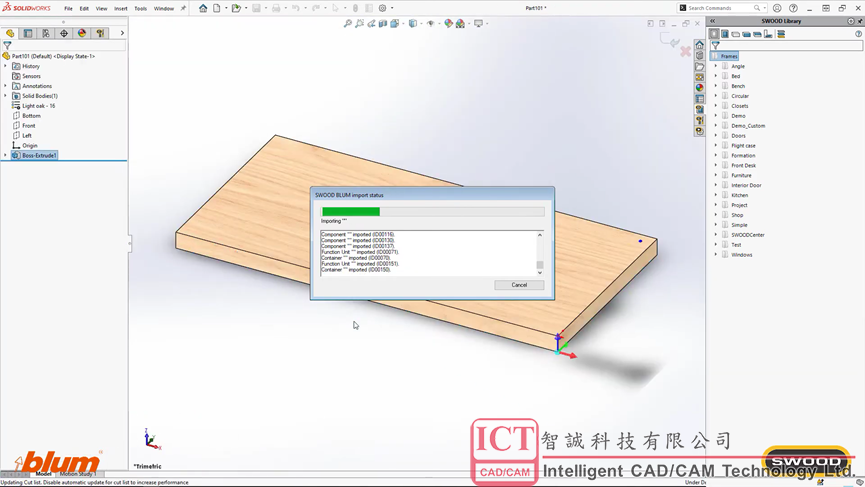Click the New document icon

coord(217,8)
